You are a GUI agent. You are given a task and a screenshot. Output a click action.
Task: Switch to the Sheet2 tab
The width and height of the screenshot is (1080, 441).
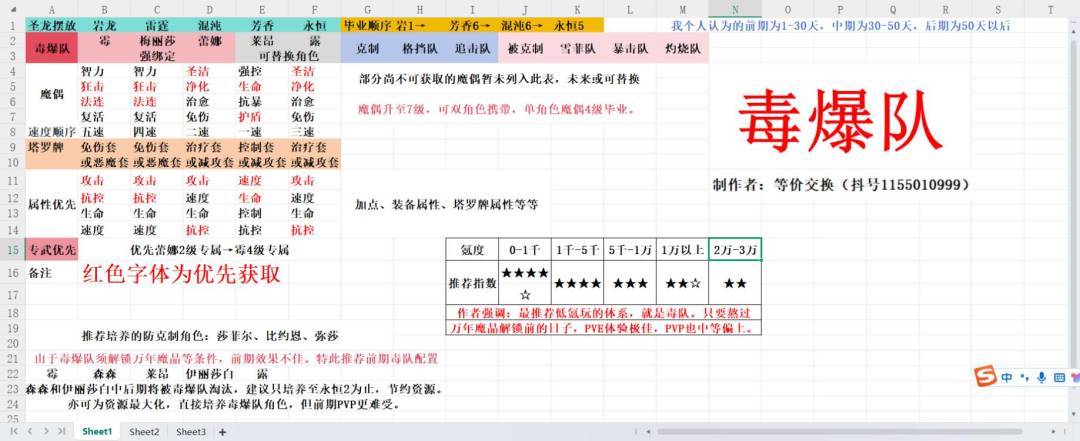[144, 432]
